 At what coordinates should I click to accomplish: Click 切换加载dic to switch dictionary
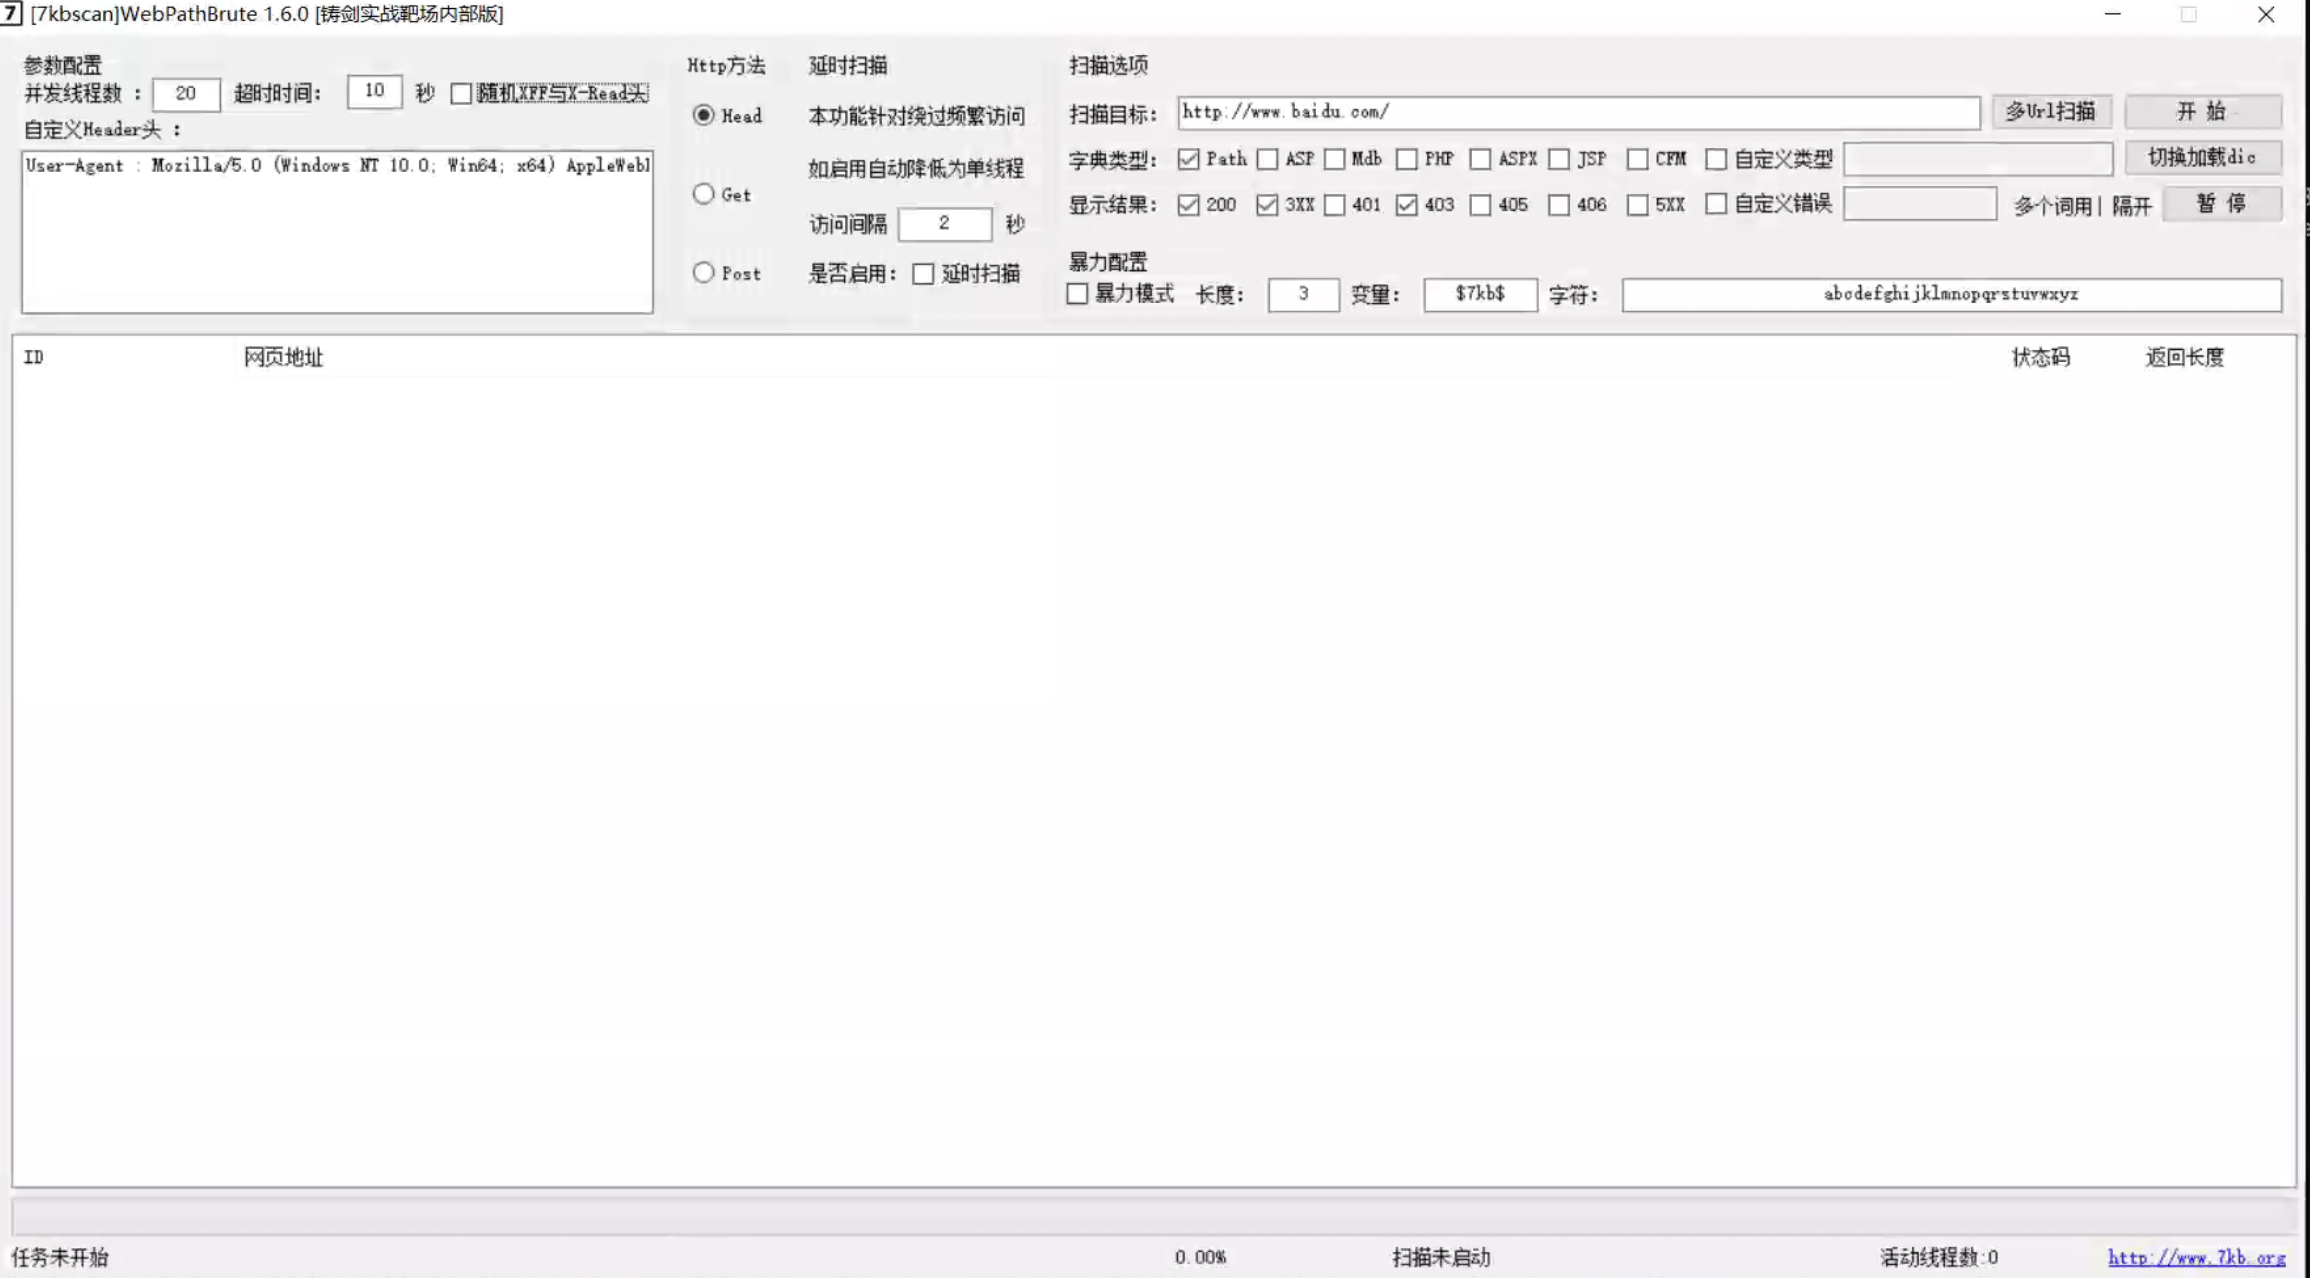tap(2201, 156)
